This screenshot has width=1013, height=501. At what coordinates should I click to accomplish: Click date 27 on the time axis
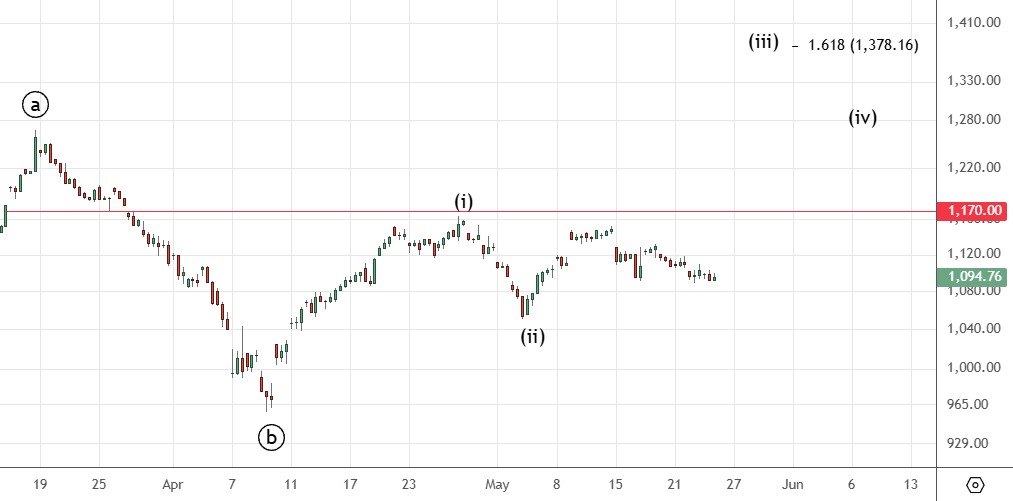point(733,484)
